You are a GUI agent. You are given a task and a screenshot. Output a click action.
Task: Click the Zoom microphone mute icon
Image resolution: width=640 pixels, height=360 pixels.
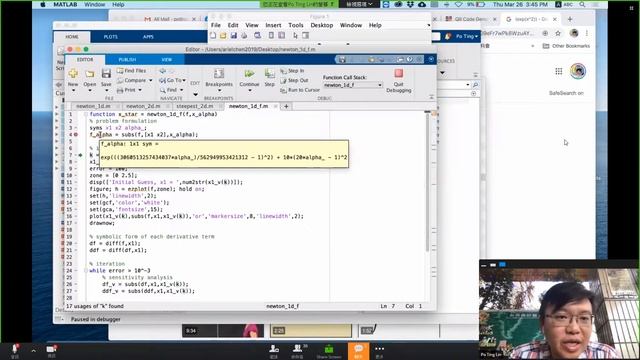(x=15, y=349)
